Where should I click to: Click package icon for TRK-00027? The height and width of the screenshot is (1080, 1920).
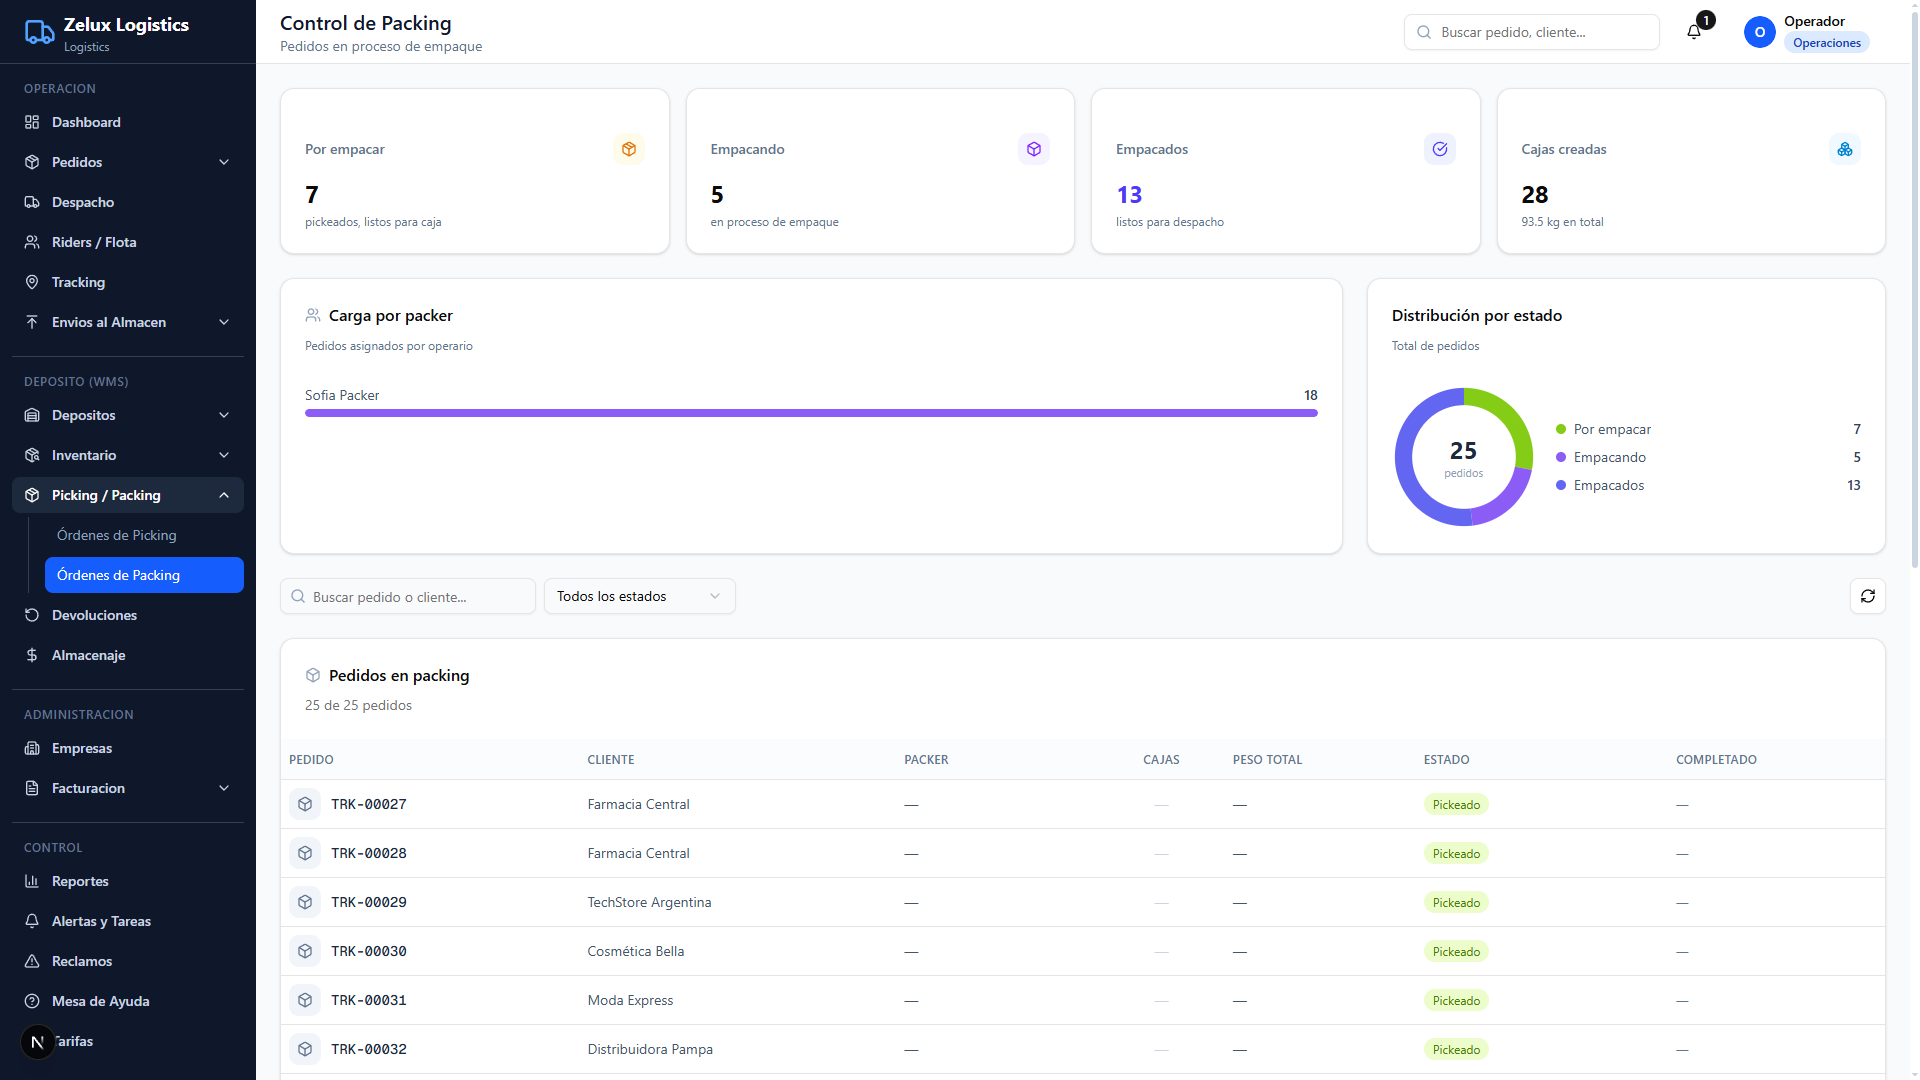[305, 804]
